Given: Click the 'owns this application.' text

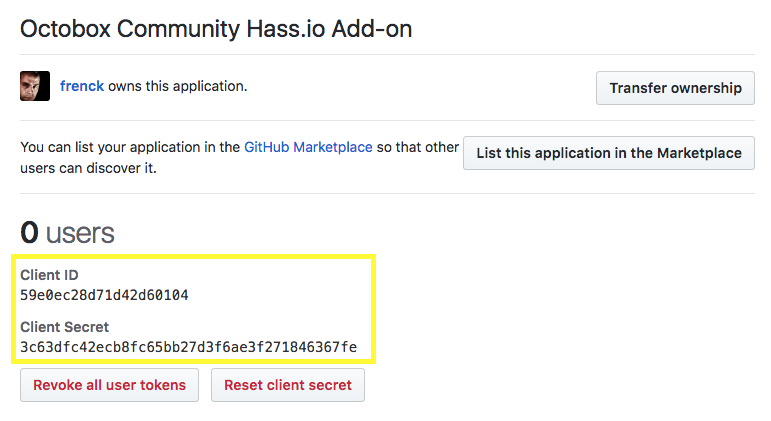Looking at the screenshot, I should point(178,86).
